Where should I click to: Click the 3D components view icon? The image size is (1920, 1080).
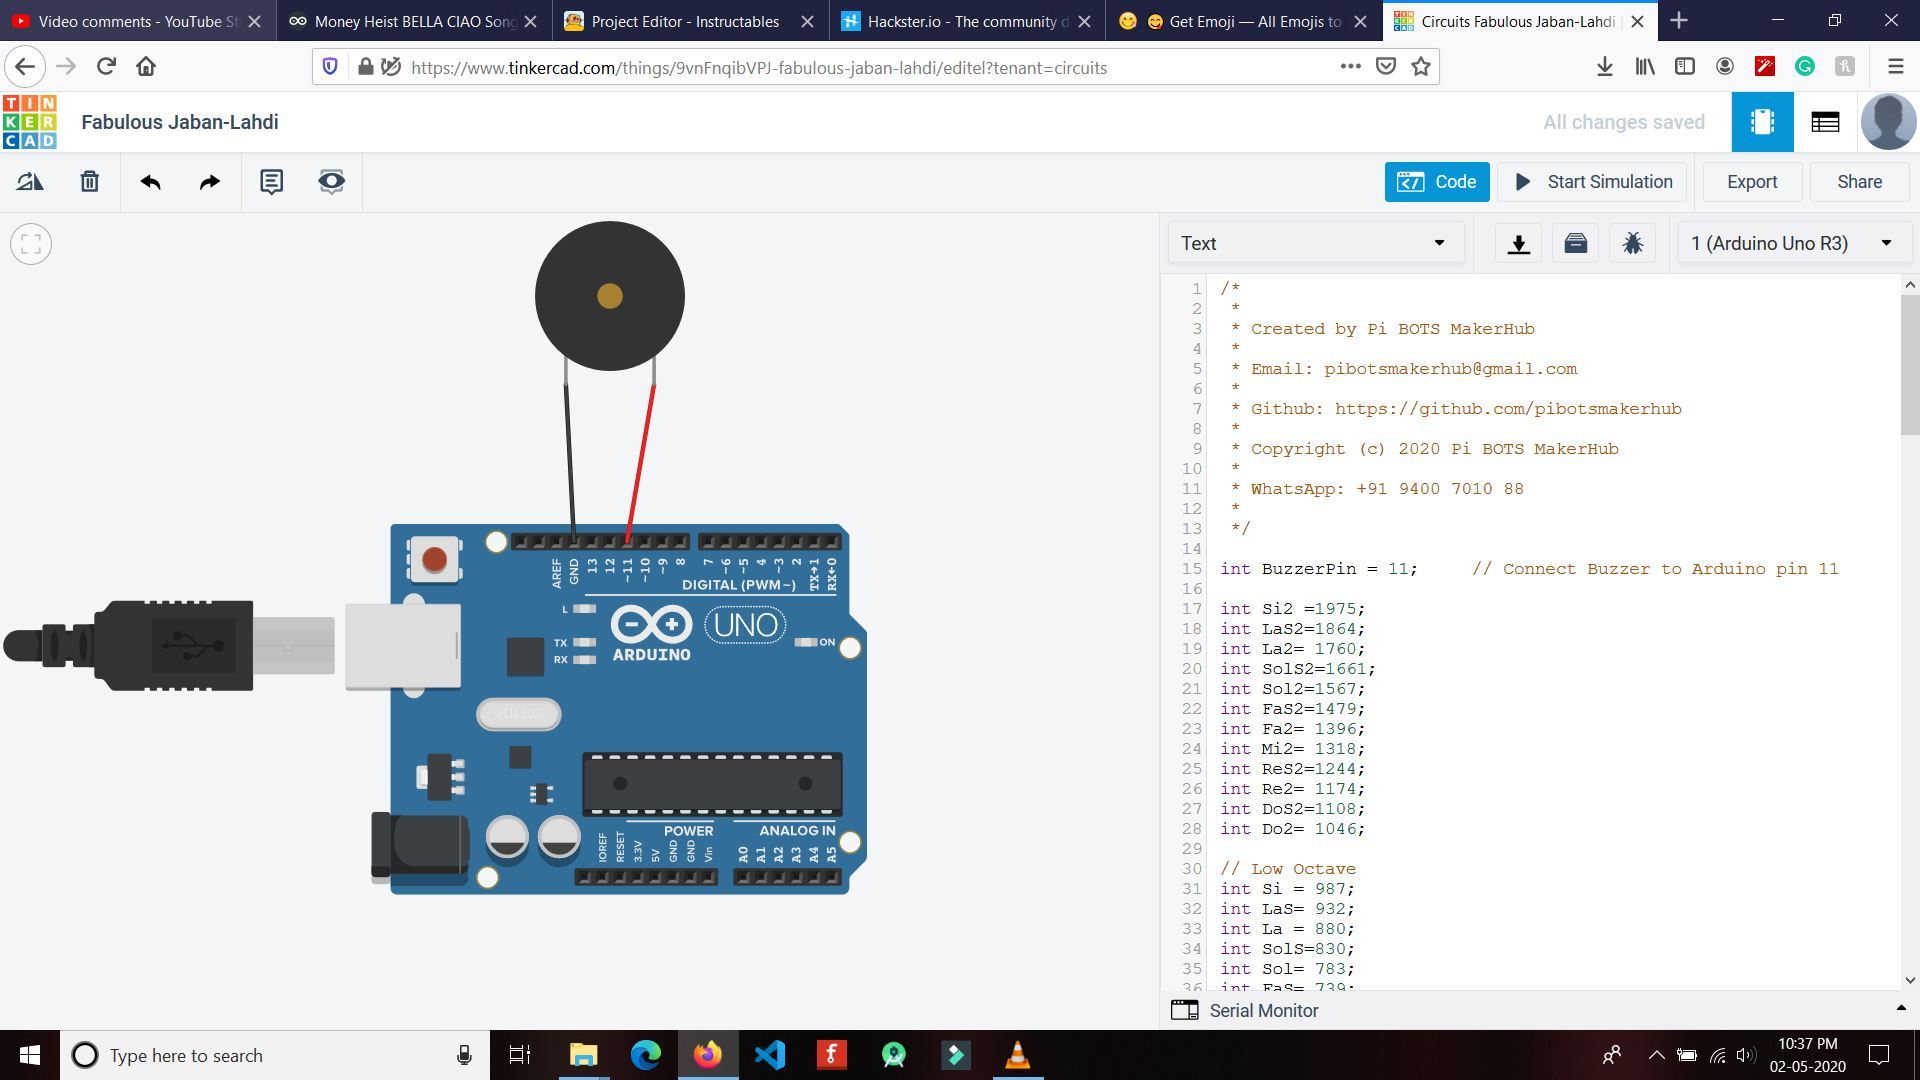(1763, 121)
